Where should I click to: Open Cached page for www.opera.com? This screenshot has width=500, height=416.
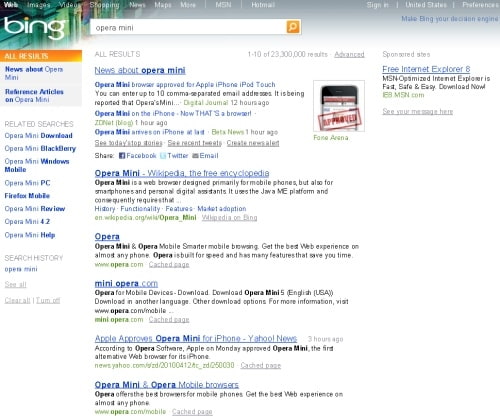pos(169,265)
